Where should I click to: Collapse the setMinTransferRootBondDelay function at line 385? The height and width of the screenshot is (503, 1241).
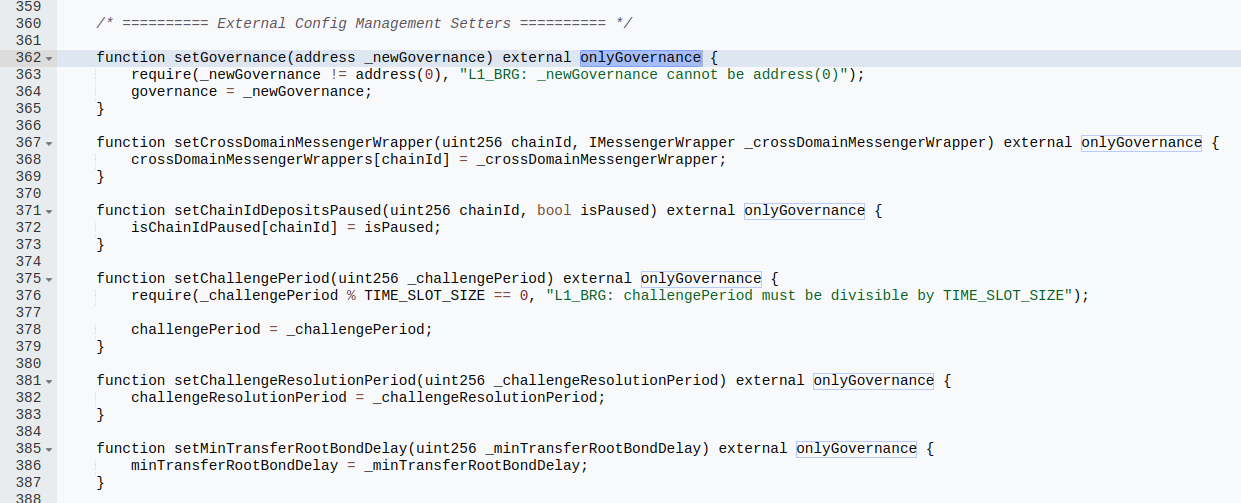coord(49,450)
